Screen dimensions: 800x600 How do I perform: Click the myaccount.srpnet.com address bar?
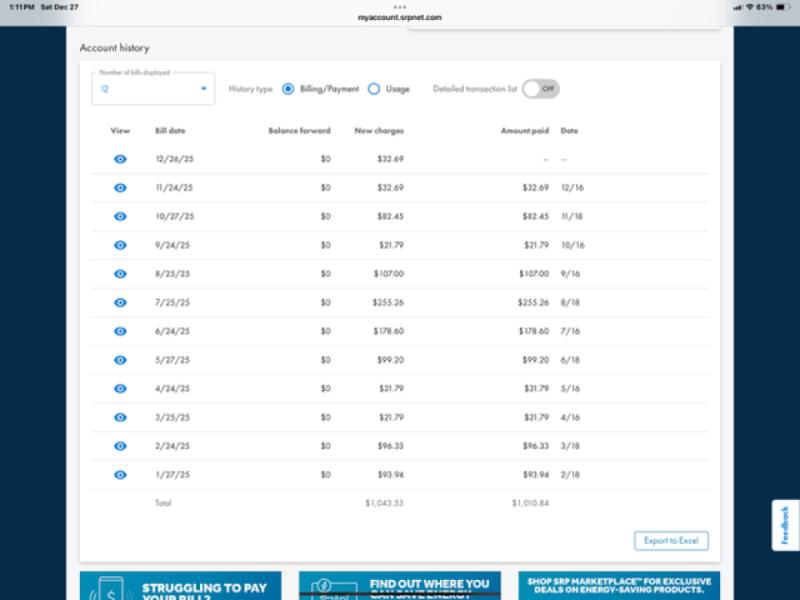pos(400,16)
